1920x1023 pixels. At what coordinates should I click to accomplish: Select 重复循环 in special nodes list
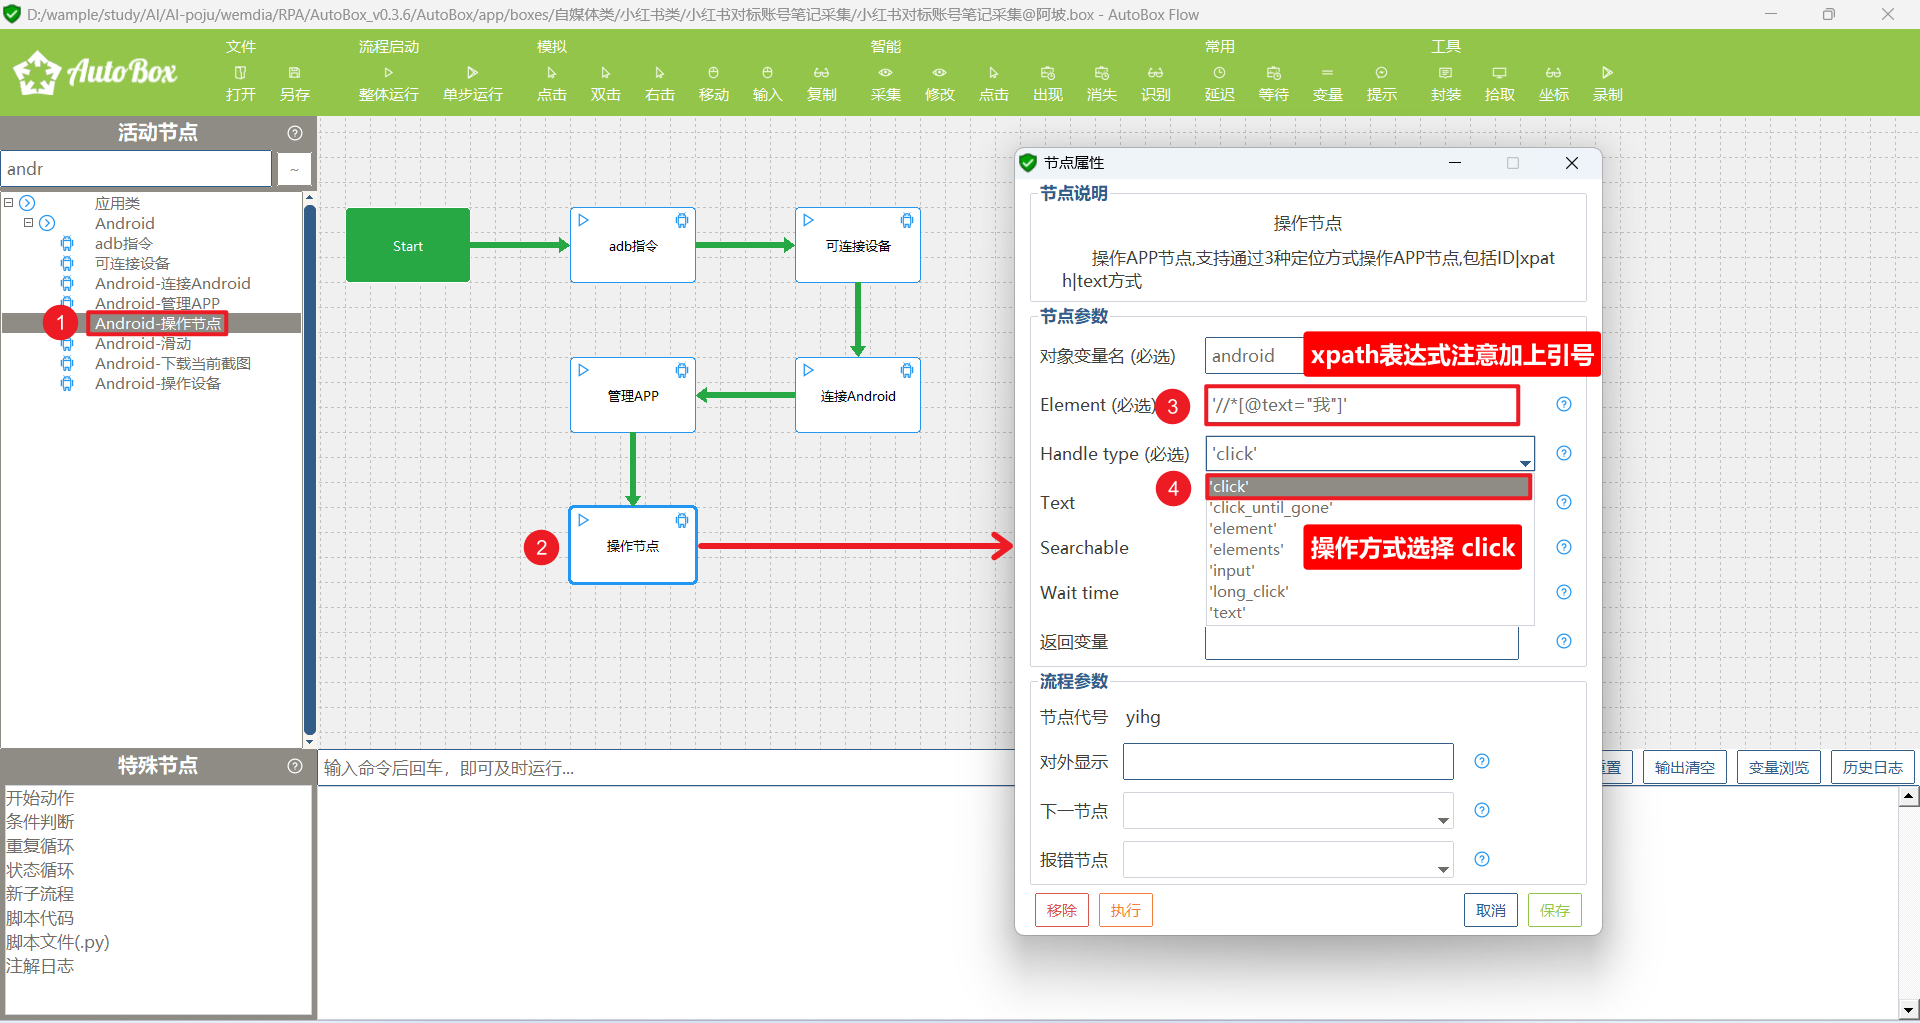coord(40,846)
